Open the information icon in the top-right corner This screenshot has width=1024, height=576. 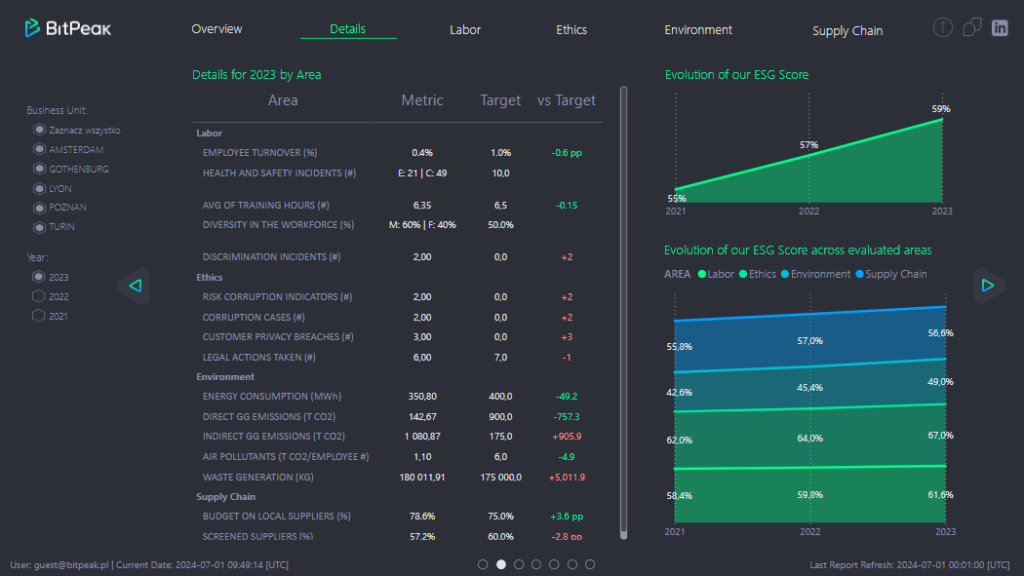[x=942, y=28]
